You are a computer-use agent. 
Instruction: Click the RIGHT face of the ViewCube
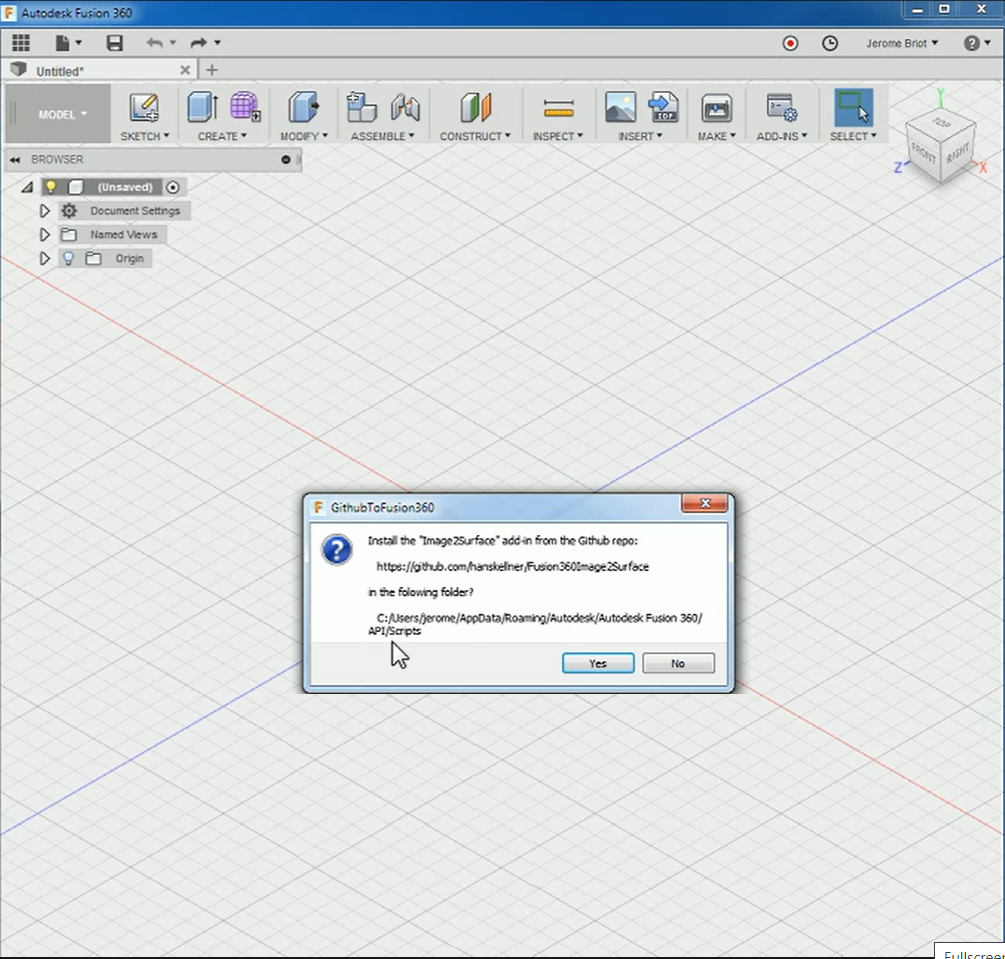[x=958, y=154]
